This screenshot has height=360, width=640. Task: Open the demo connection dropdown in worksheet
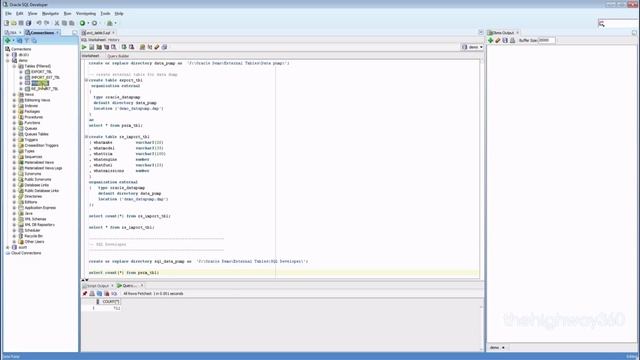tap(473, 47)
